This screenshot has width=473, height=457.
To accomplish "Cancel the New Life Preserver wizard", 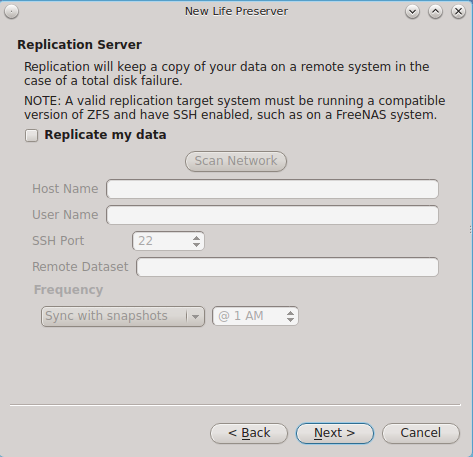I will tap(421, 433).
